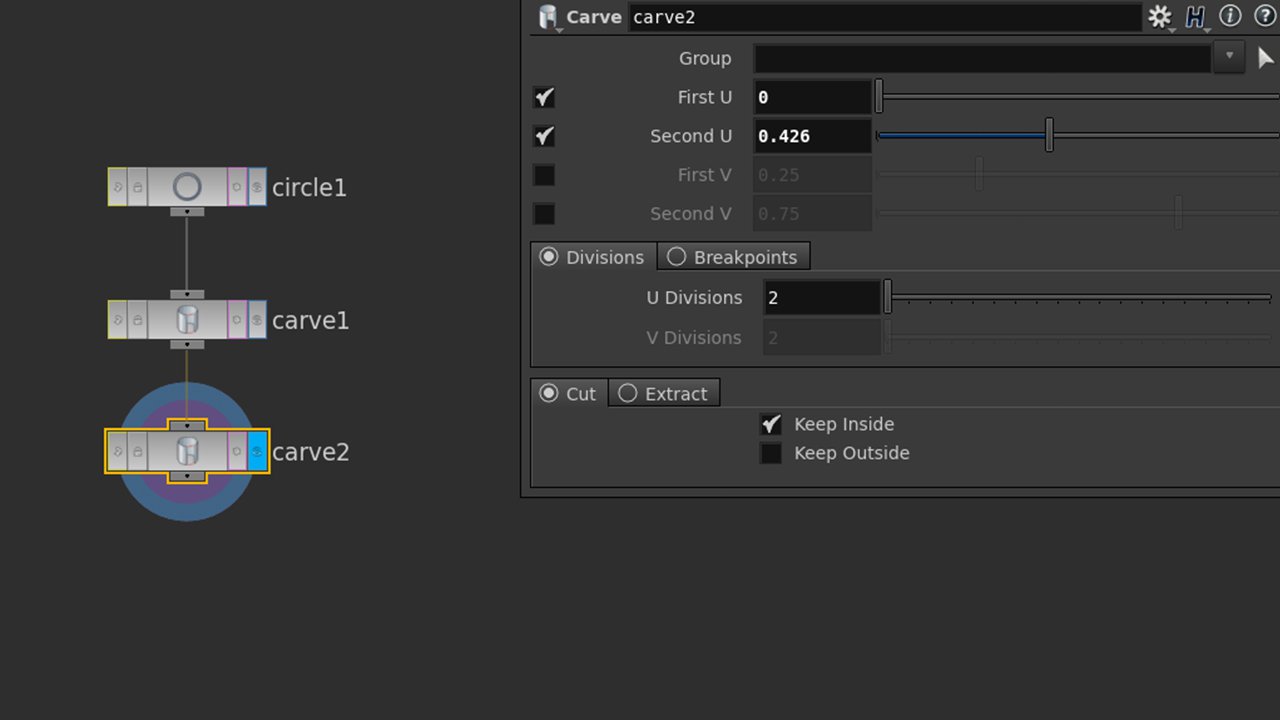Open the gear parameter settings menu
Screen dimensions: 1280x720
tap(1160, 17)
